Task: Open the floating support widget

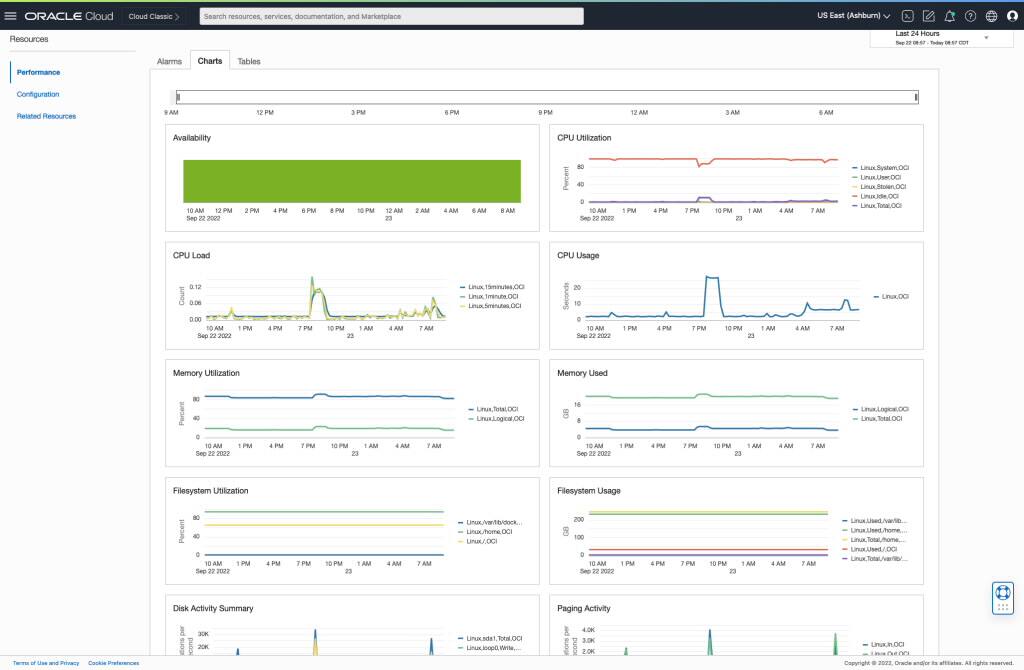Action: [1001, 597]
